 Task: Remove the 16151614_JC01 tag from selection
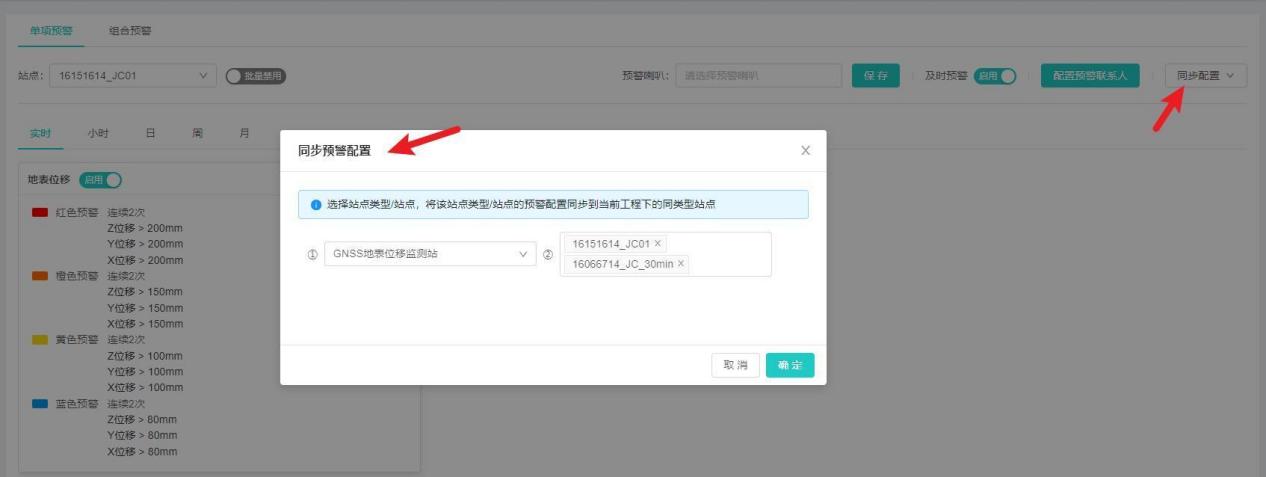pyautogui.click(x=658, y=244)
